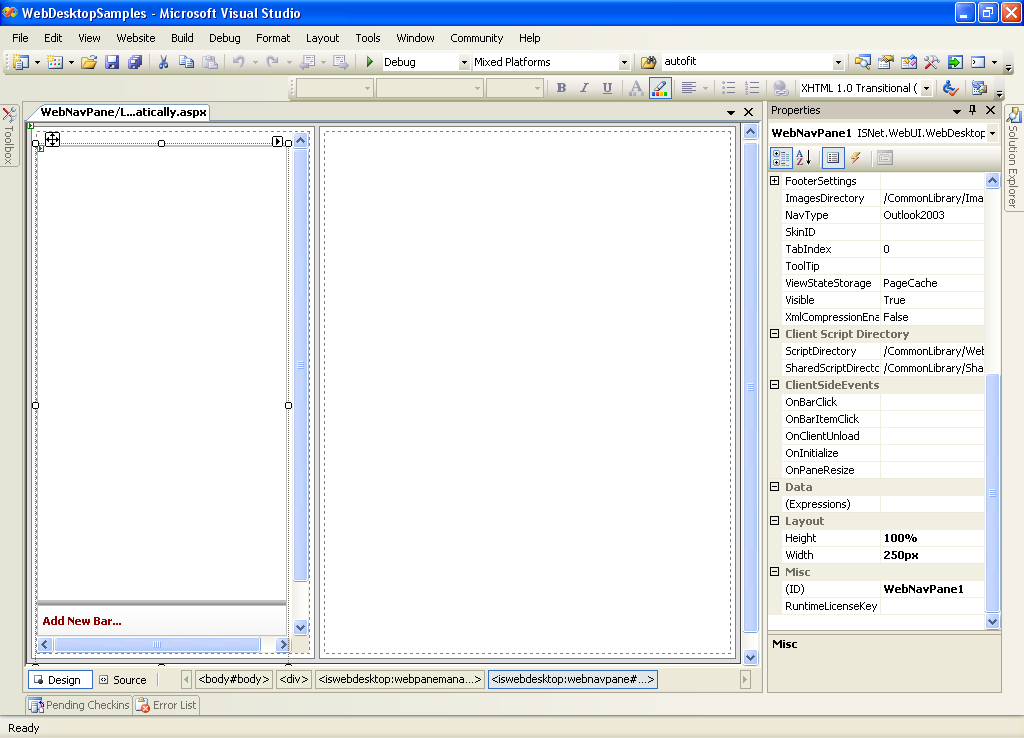This screenshot has width=1024, height=738.
Task: Click the Cut scissors icon
Action: coord(163,62)
